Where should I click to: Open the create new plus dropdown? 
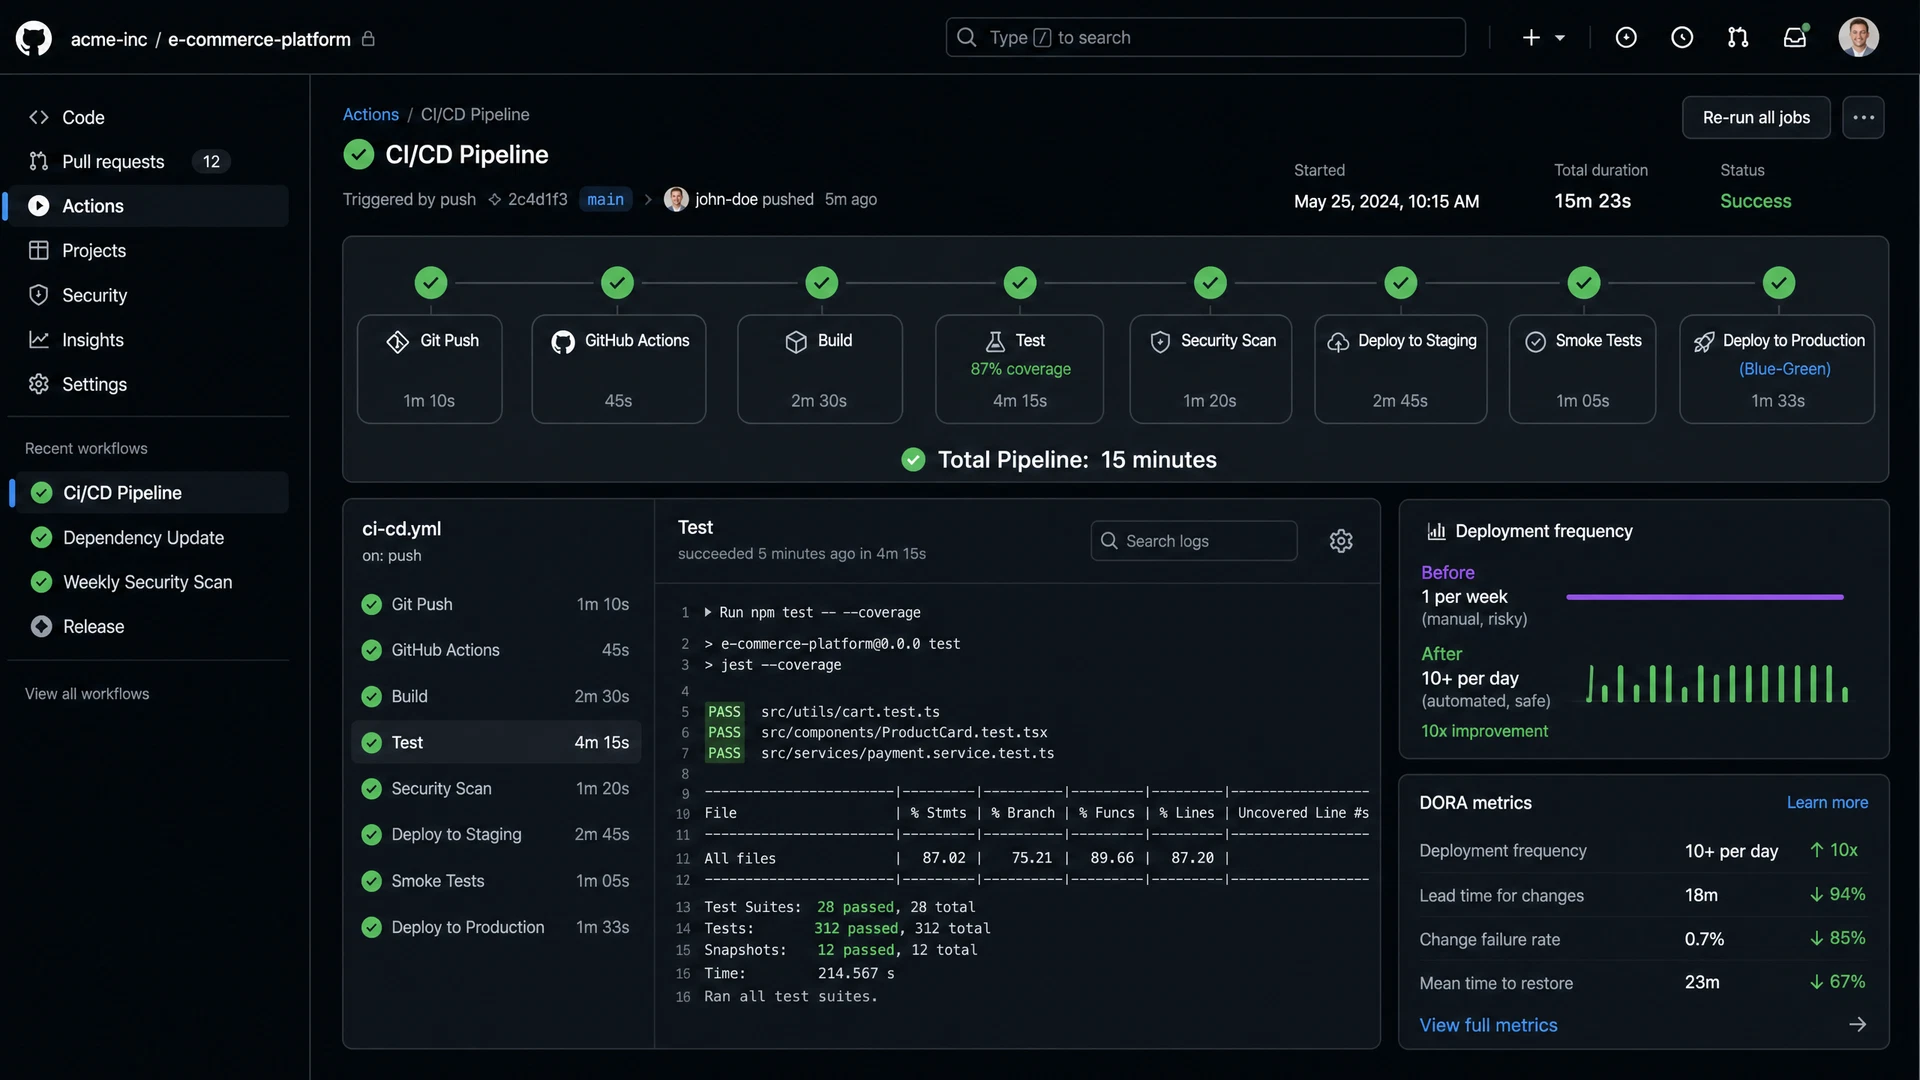(1543, 37)
